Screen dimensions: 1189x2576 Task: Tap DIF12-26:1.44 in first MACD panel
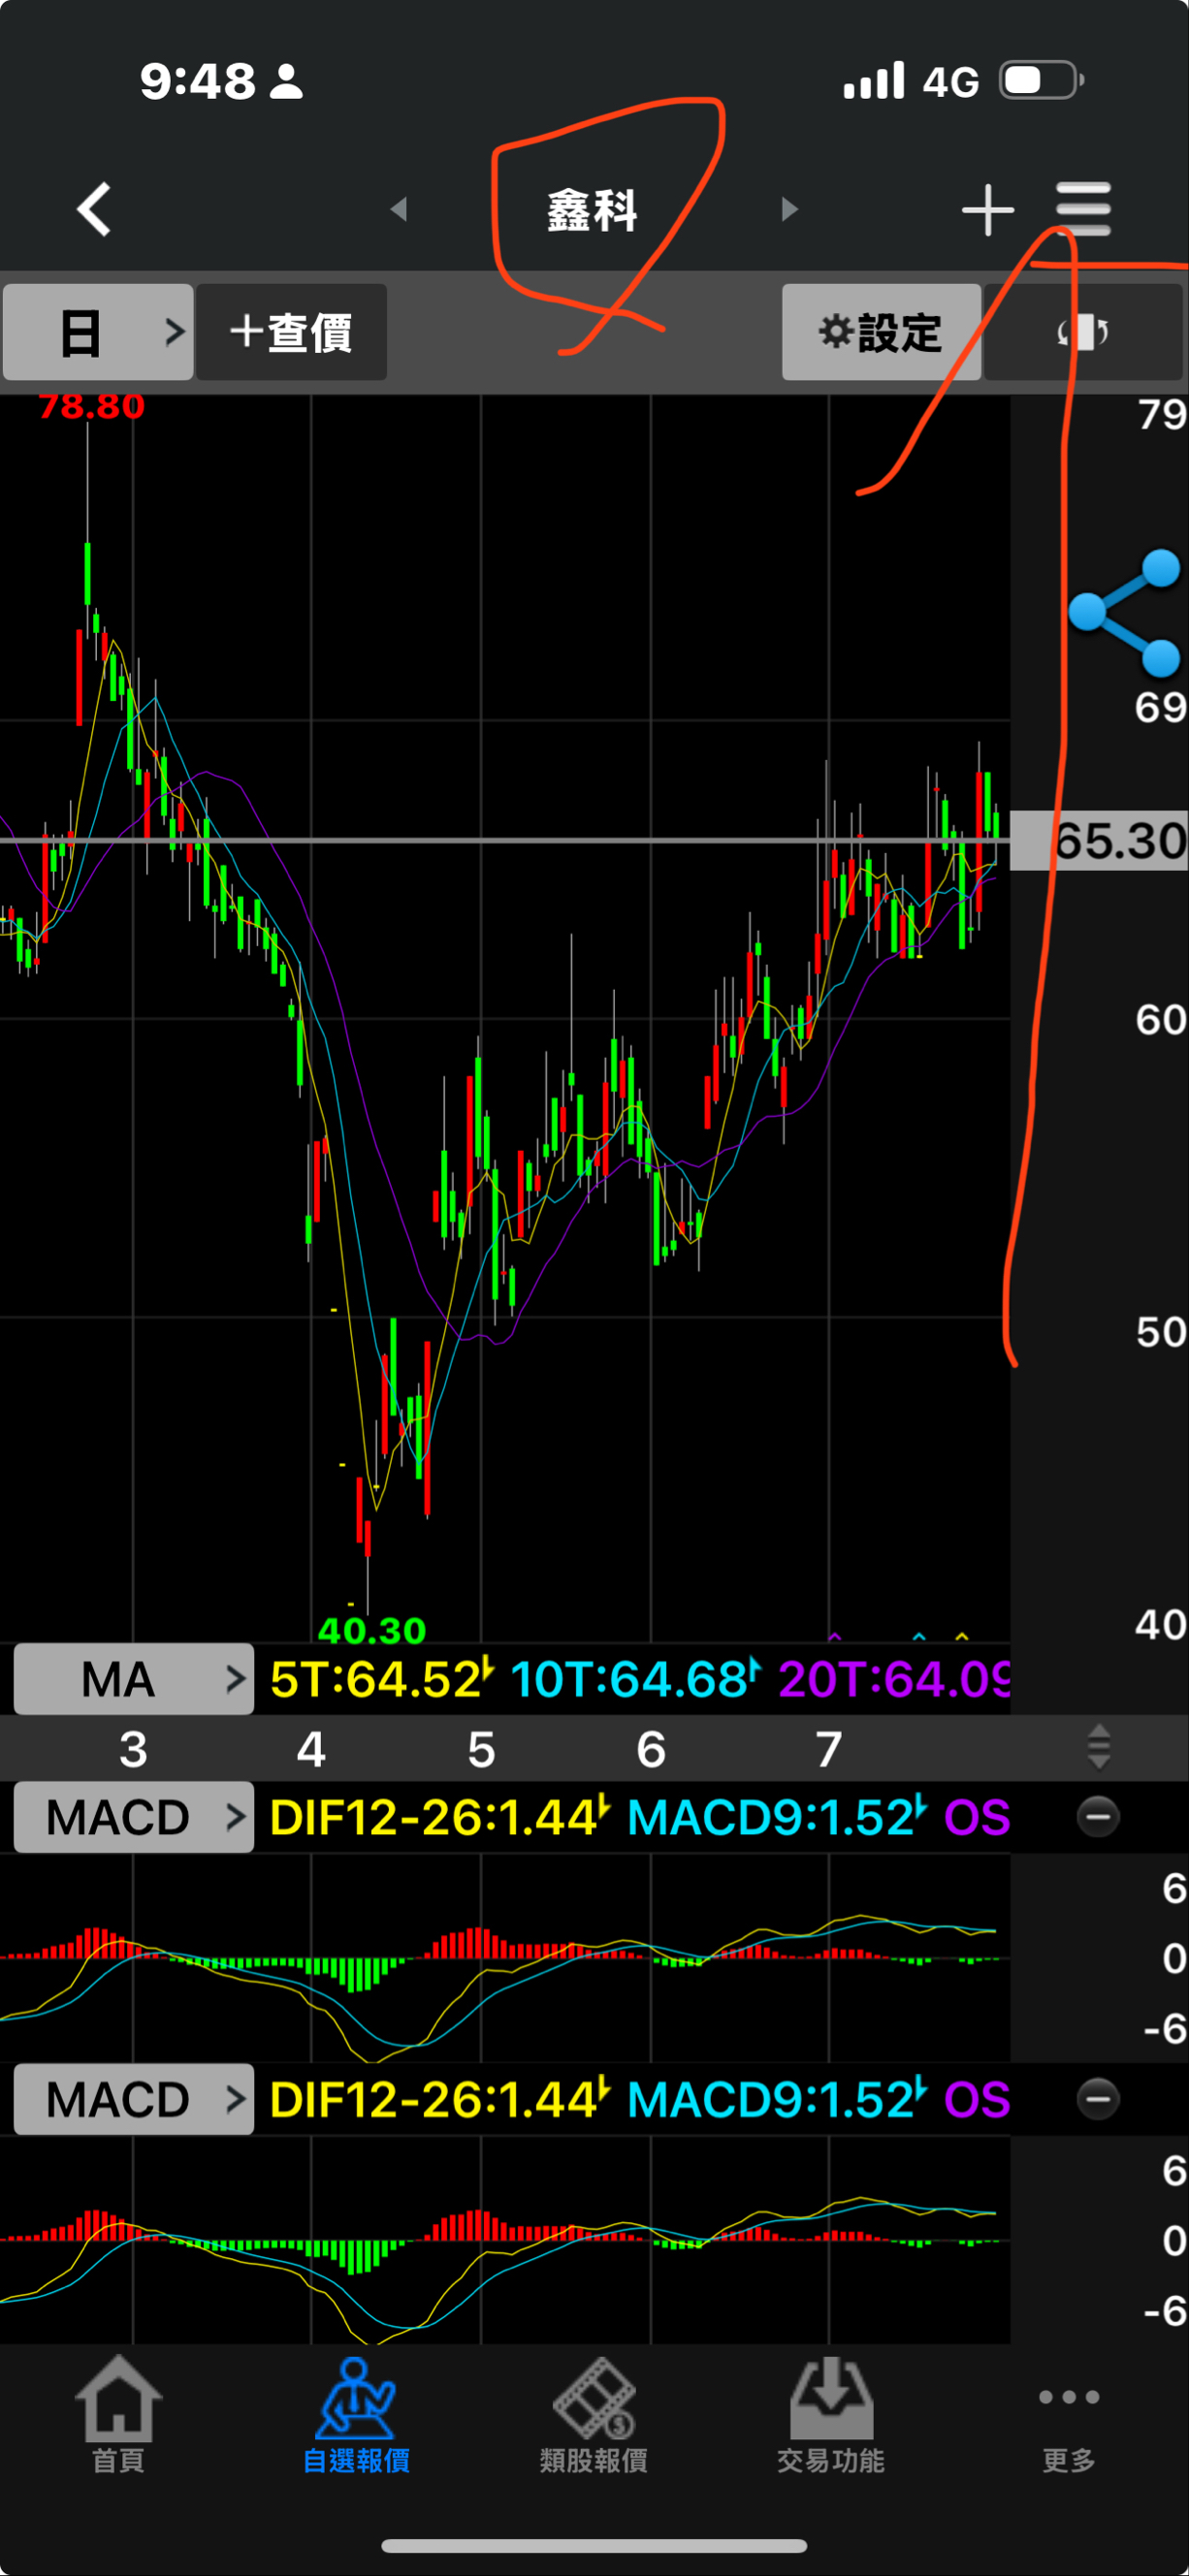click(440, 1817)
